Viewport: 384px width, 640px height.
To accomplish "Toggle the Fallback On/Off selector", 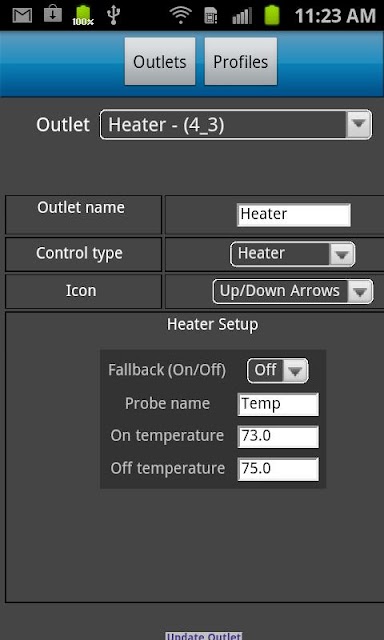I will 277,371.
